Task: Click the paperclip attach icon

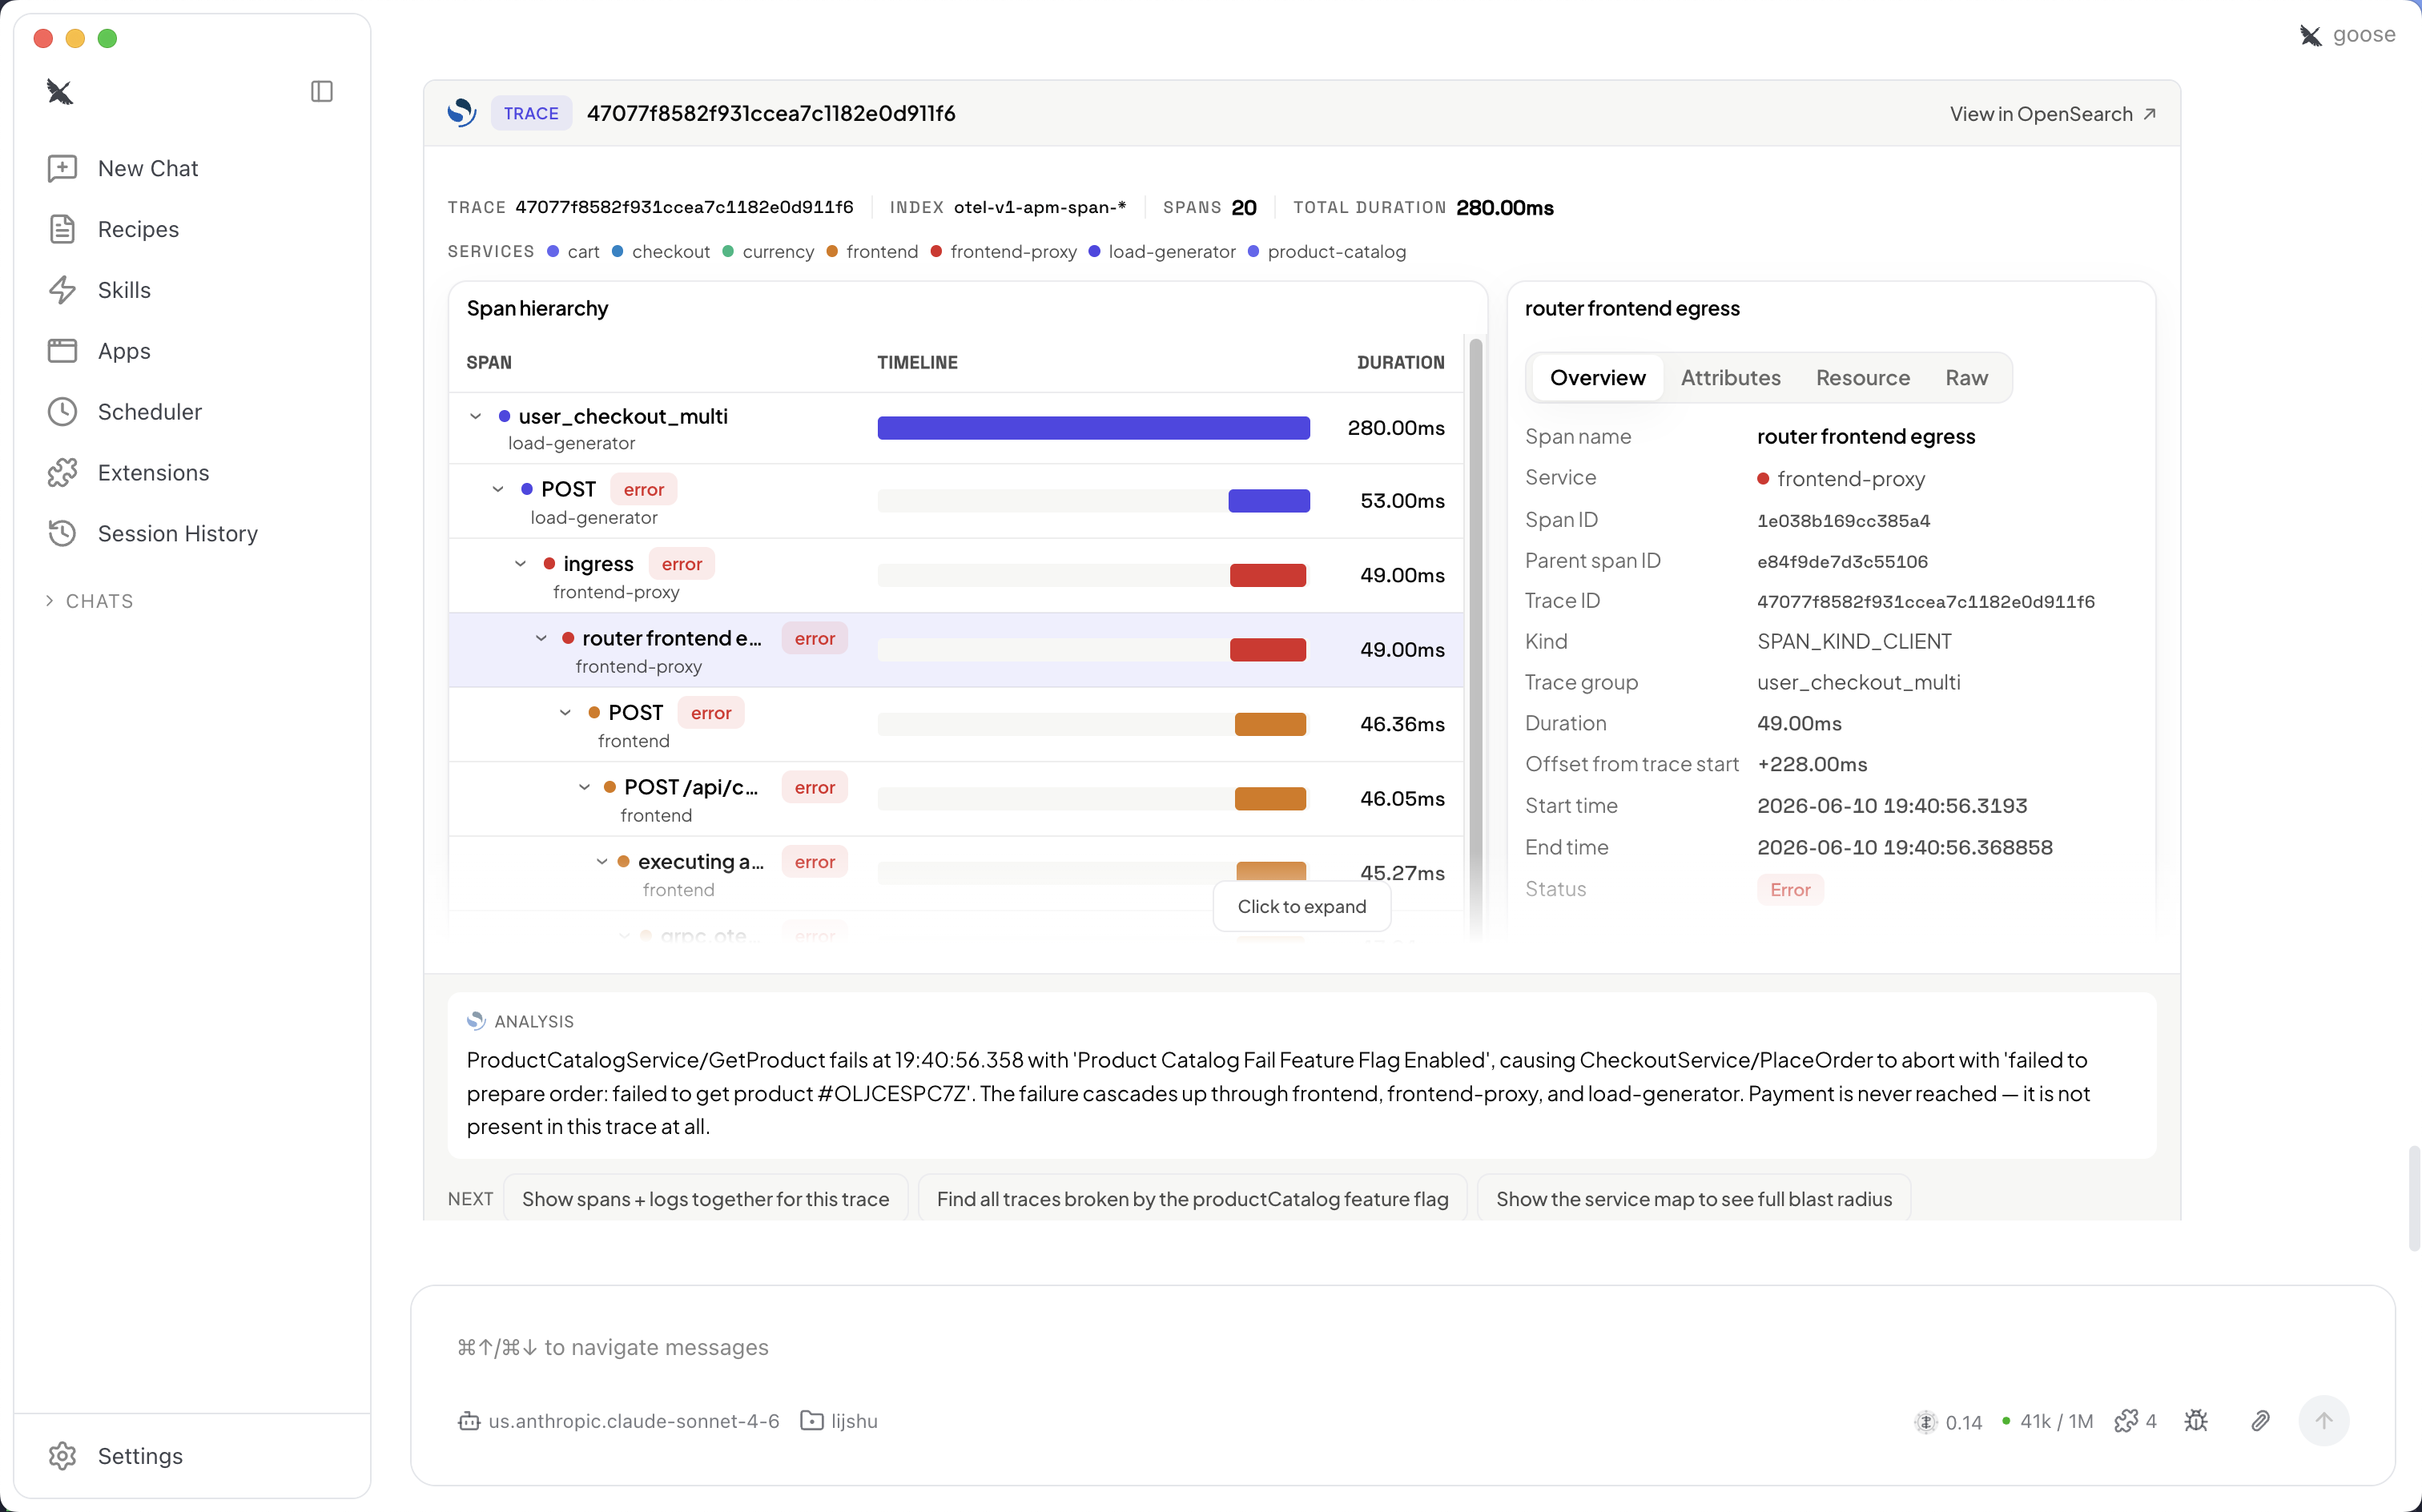Action: tap(2260, 1420)
